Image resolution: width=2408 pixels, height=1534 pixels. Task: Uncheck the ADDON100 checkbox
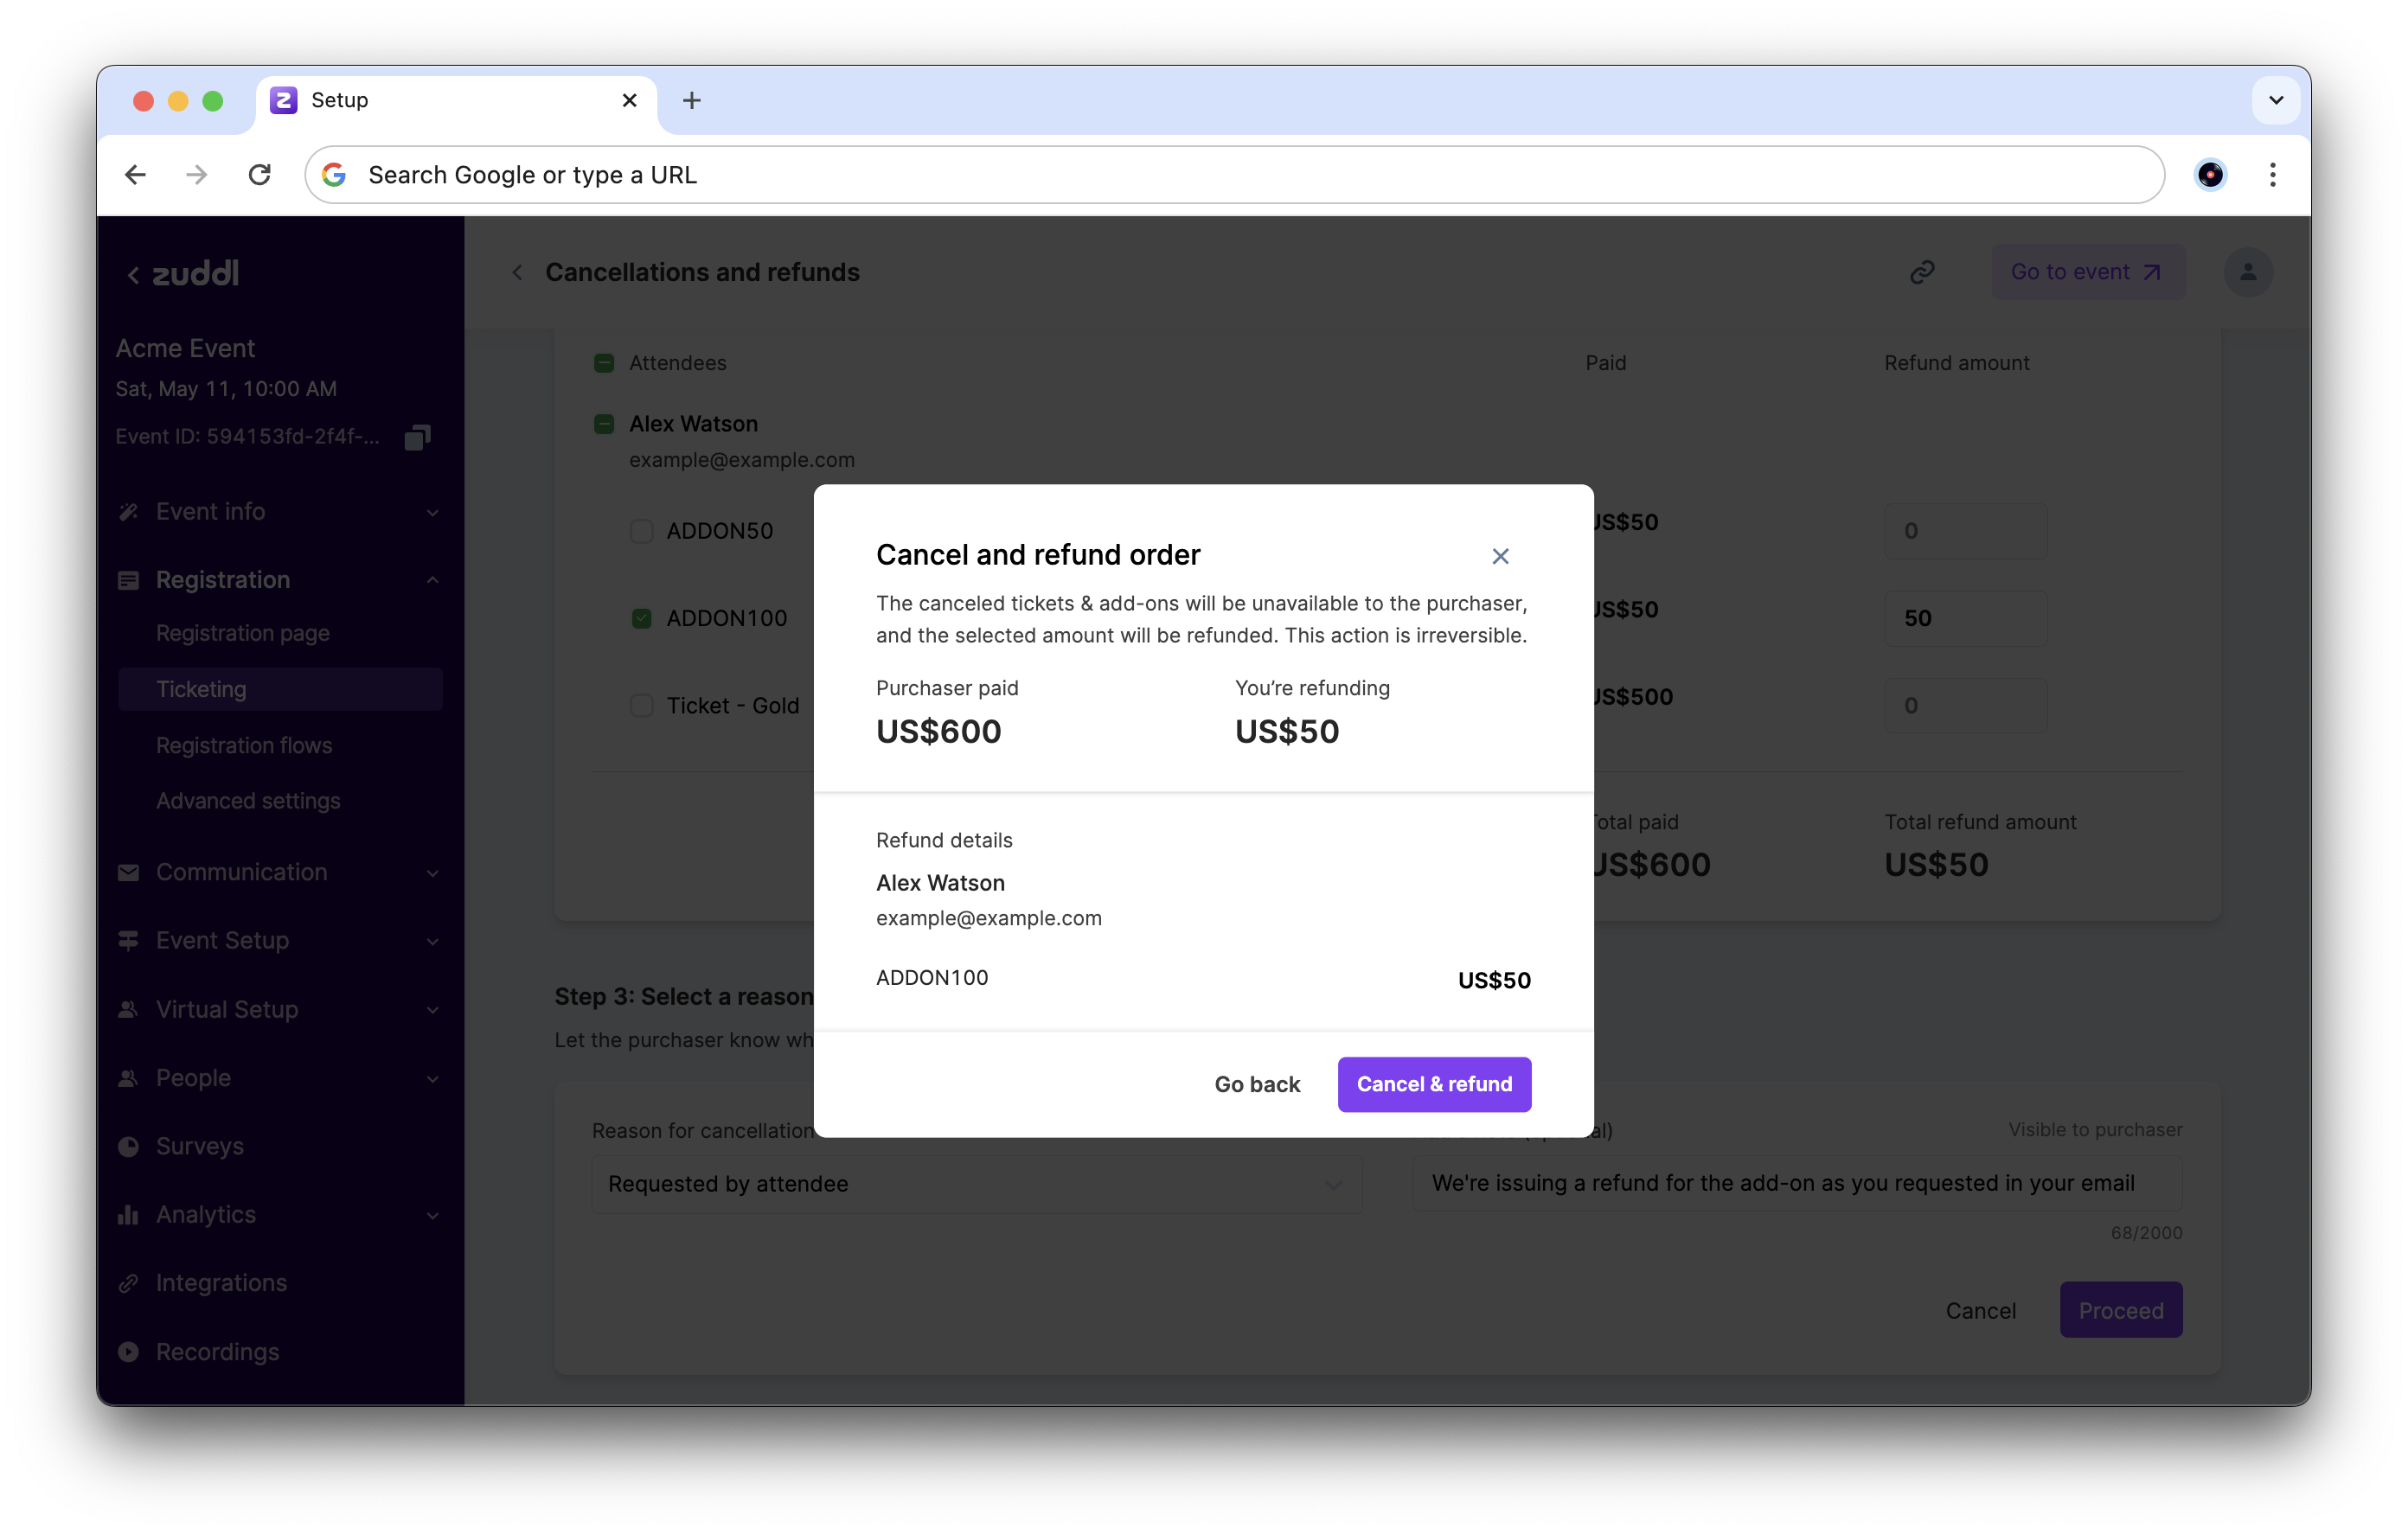642,619
